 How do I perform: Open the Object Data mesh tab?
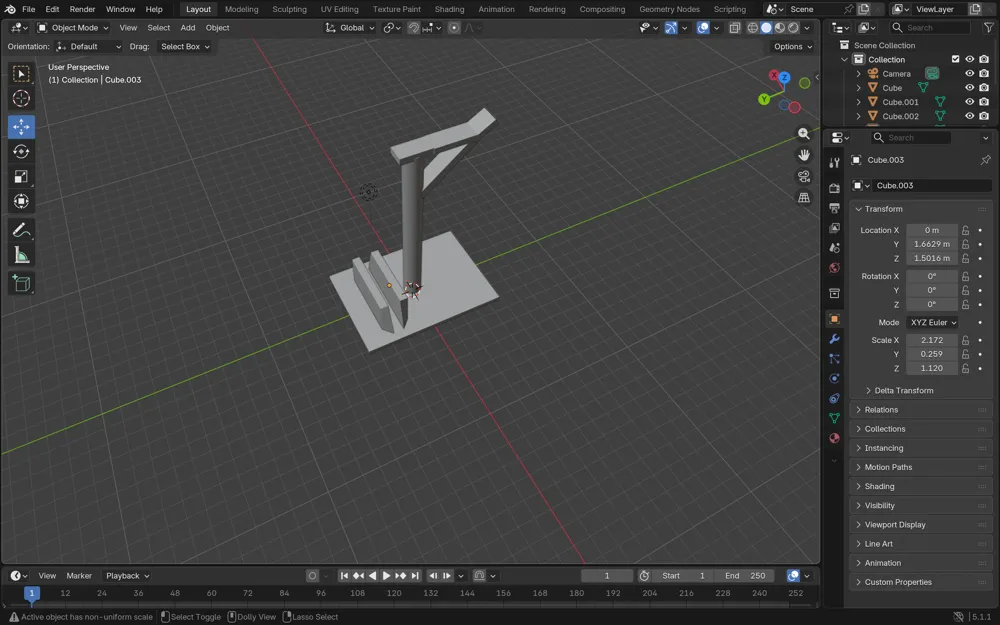[x=834, y=418]
